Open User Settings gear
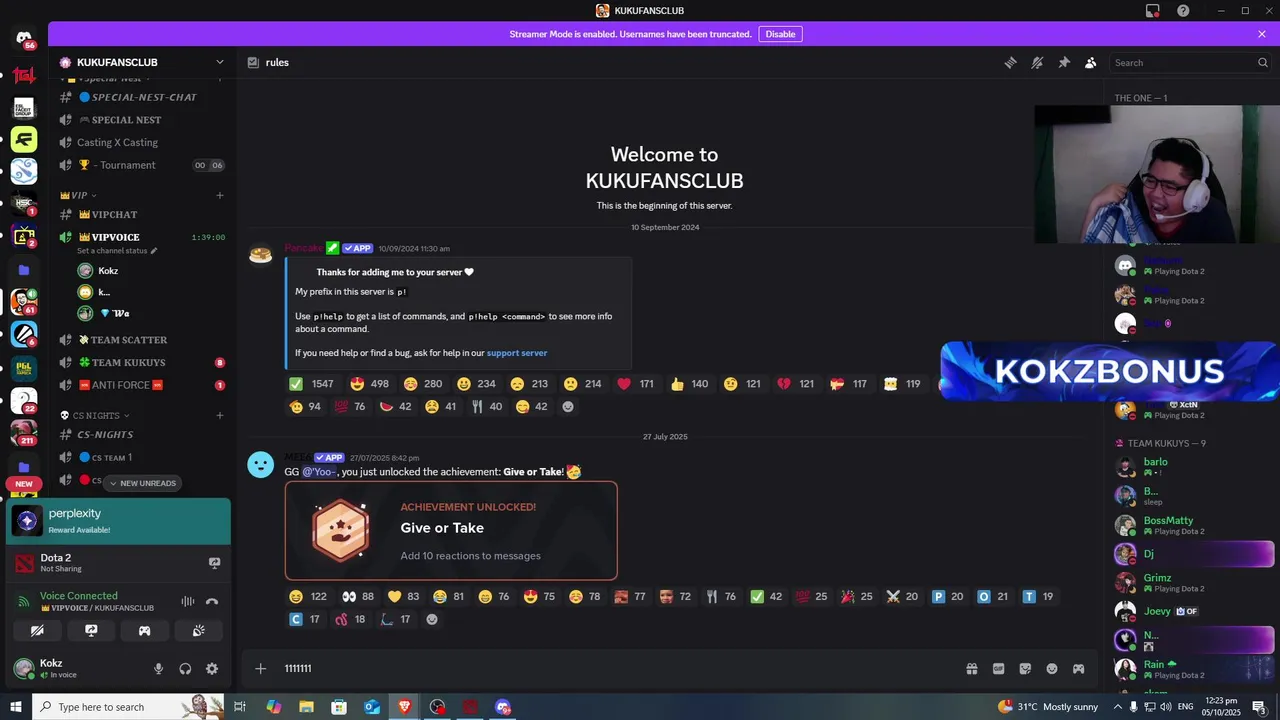 (212, 669)
